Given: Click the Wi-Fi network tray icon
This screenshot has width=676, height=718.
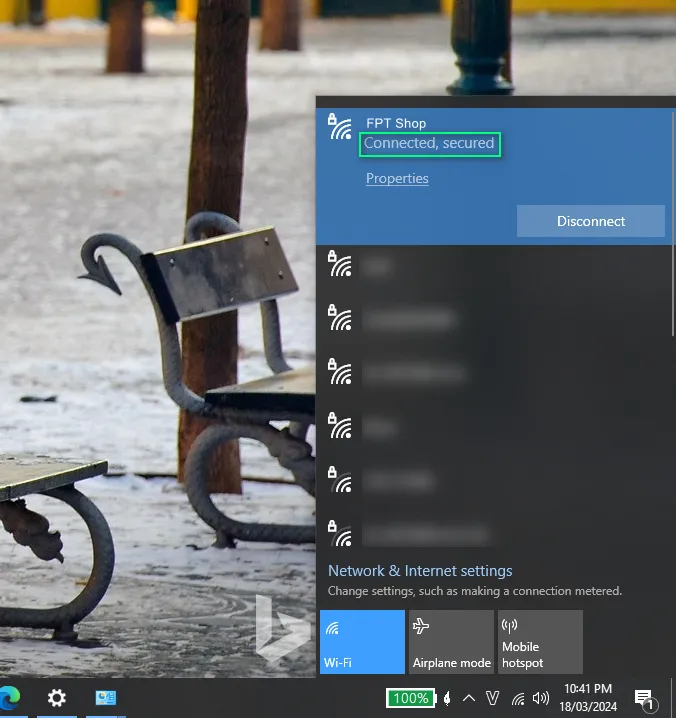Looking at the screenshot, I should click(x=518, y=698).
